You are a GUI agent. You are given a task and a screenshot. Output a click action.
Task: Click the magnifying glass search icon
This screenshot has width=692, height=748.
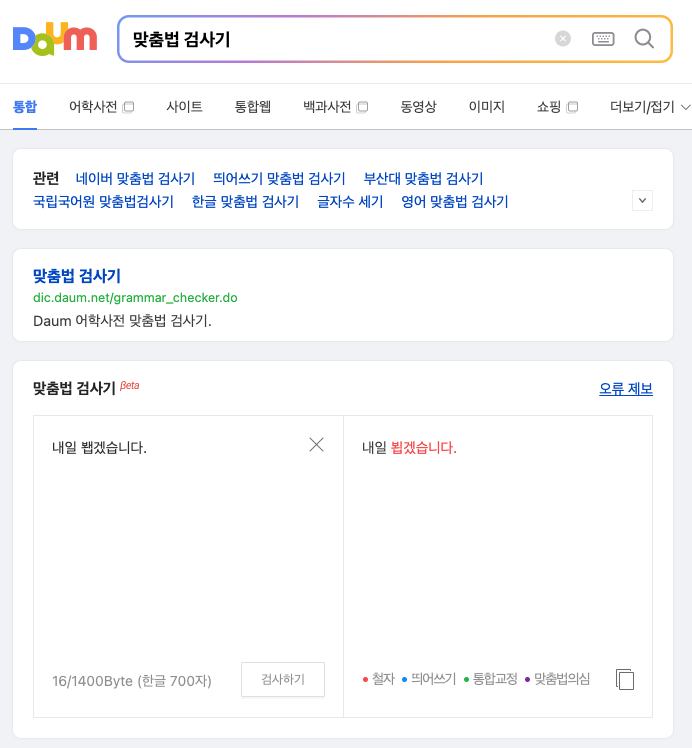tap(644, 39)
